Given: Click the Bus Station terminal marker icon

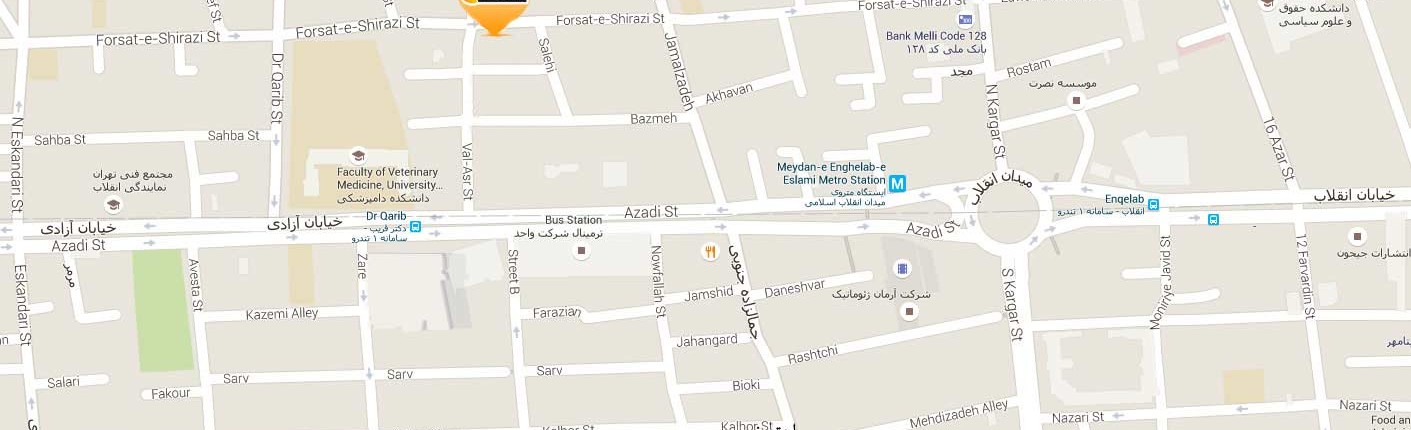Looking at the screenshot, I should point(579,250).
